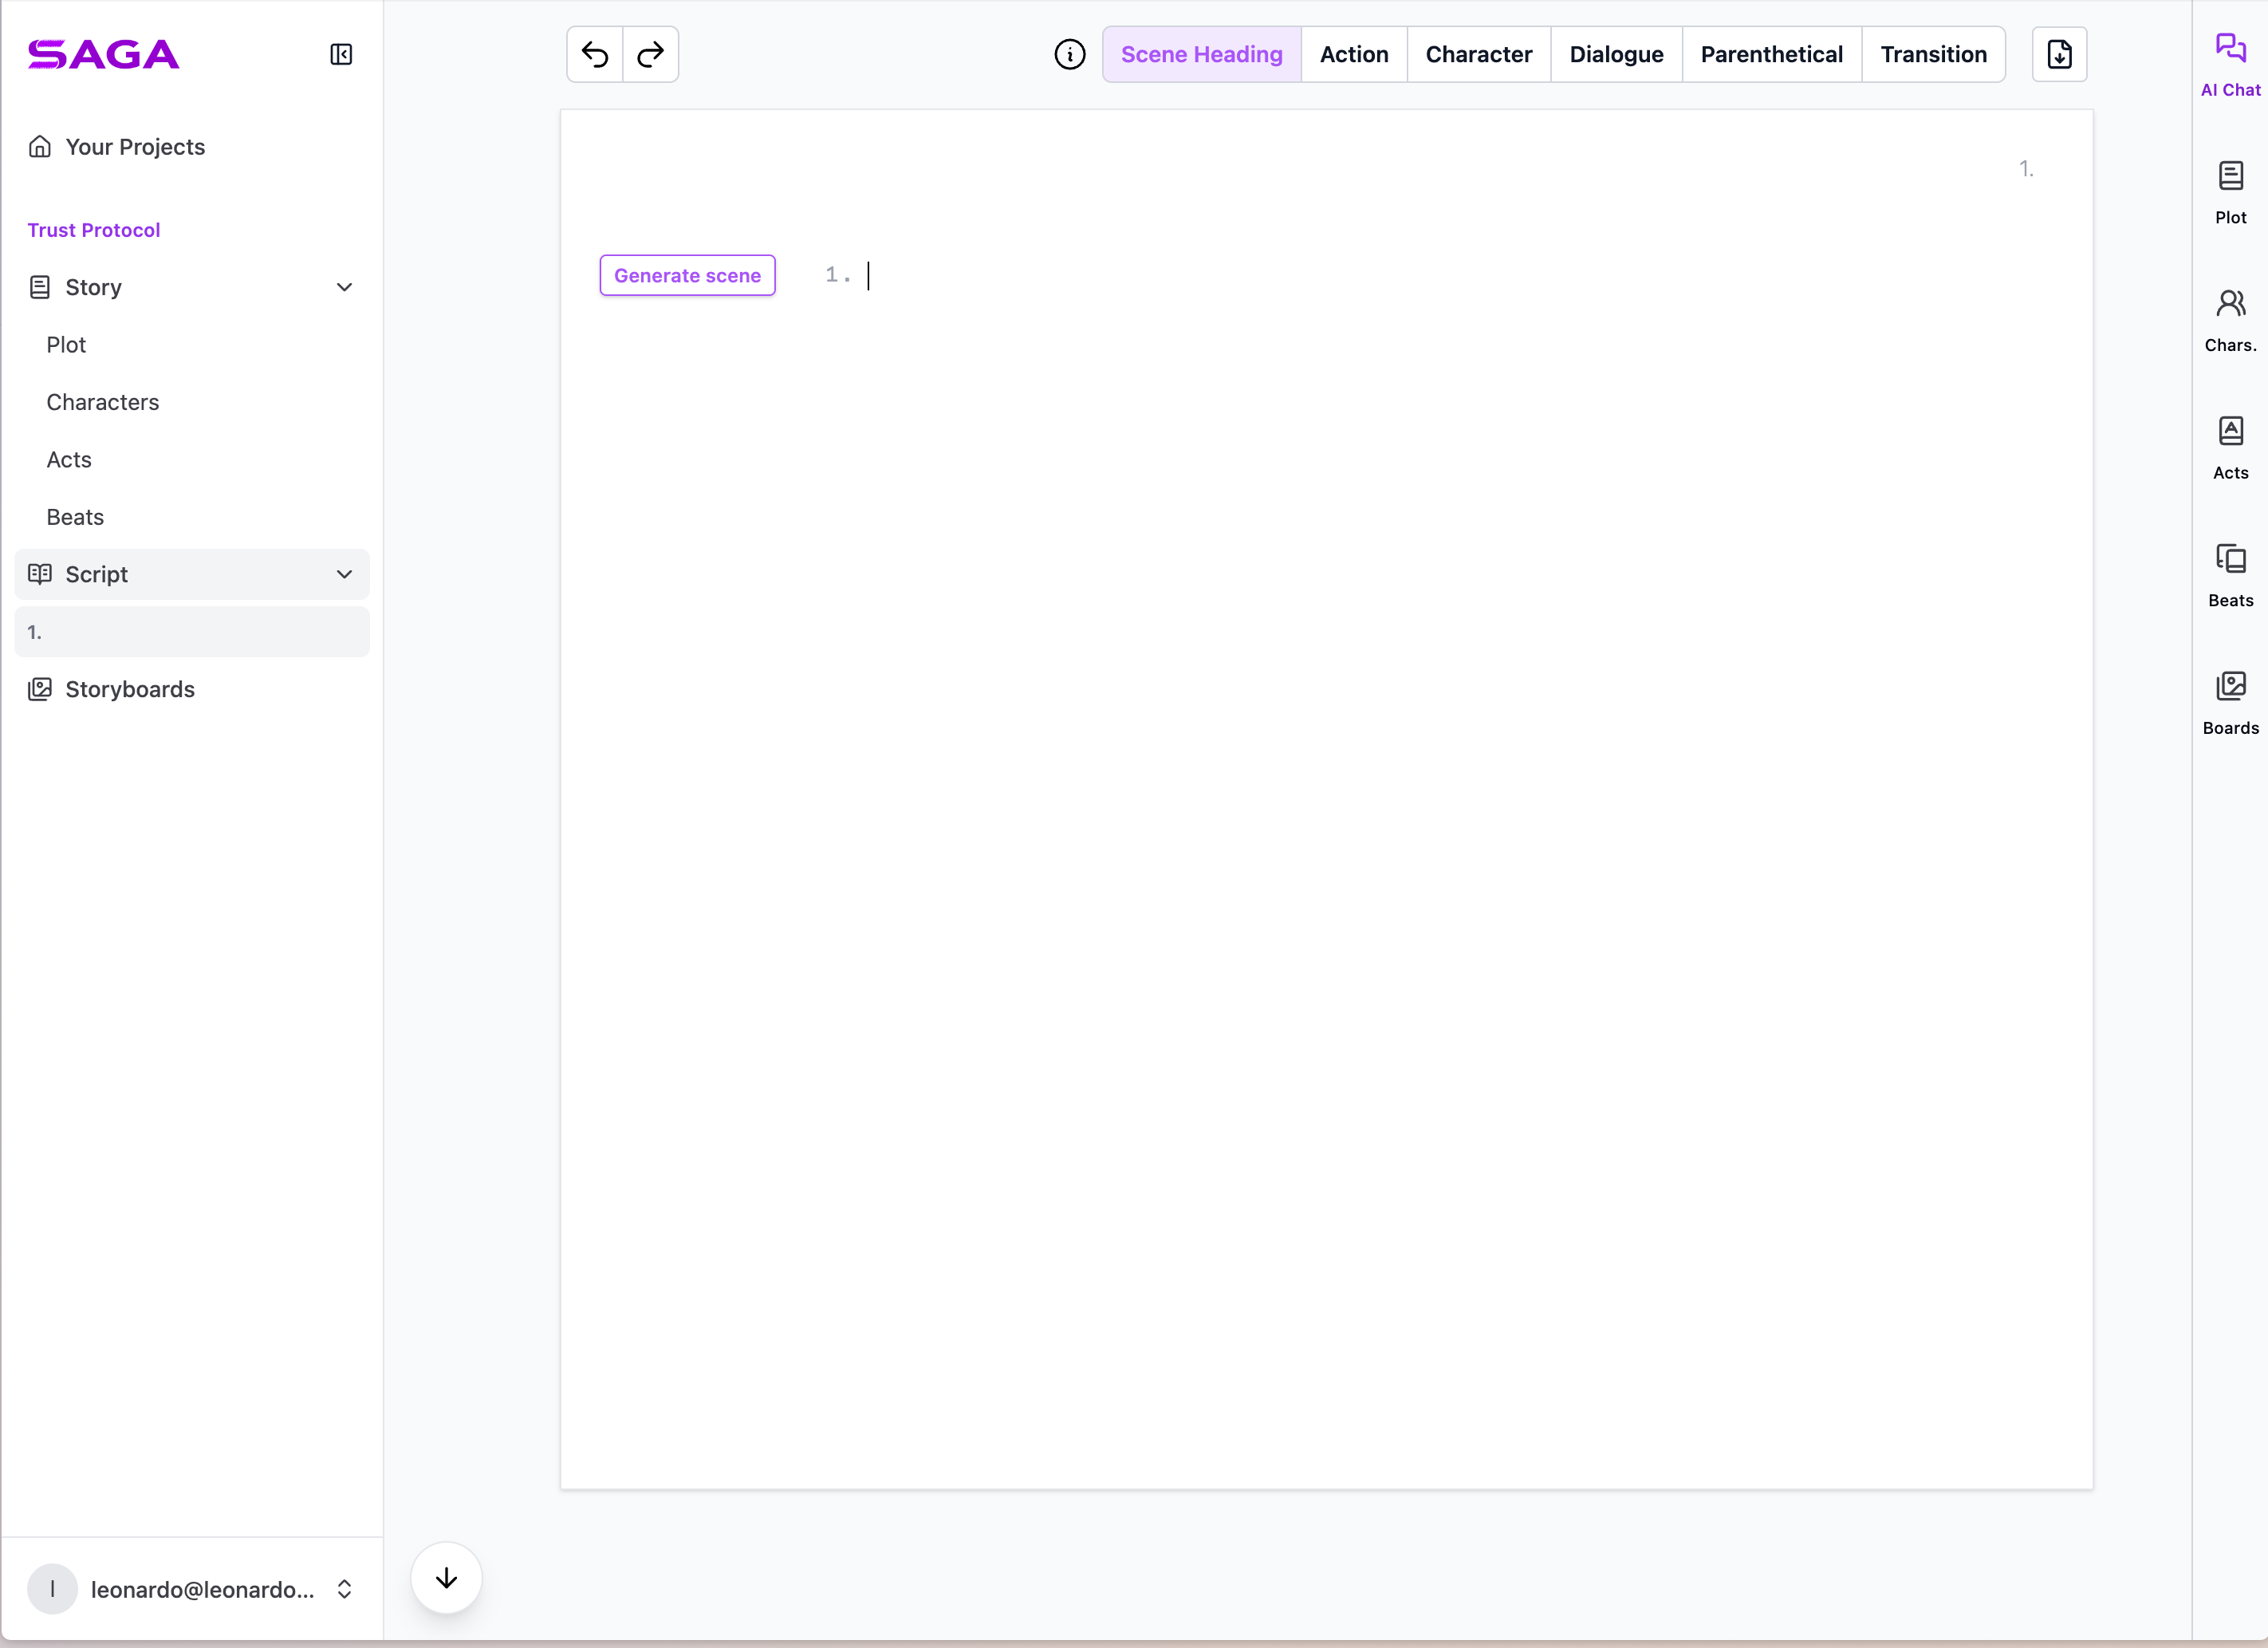Collapse the Script section chevron
The width and height of the screenshot is (2268, 1648).
(x=344, y=574)
